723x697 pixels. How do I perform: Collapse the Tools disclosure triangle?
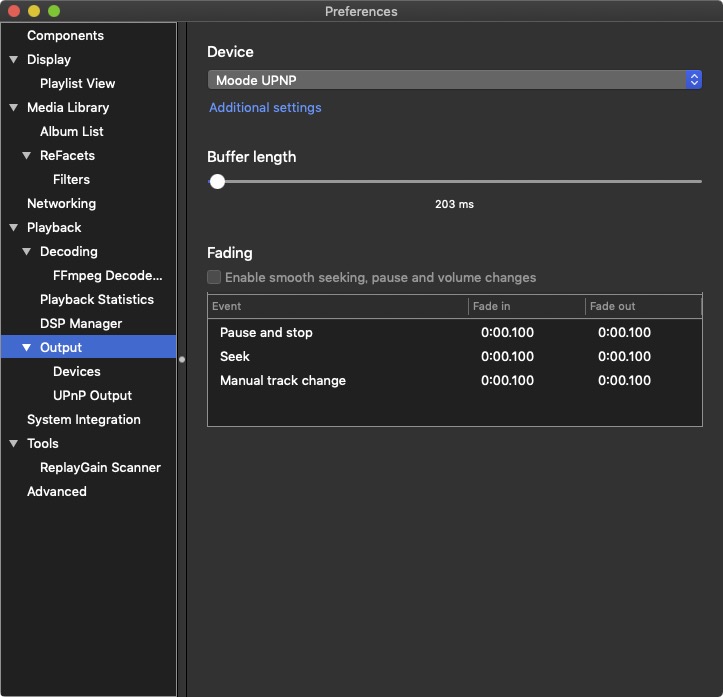tap(13, 444)
